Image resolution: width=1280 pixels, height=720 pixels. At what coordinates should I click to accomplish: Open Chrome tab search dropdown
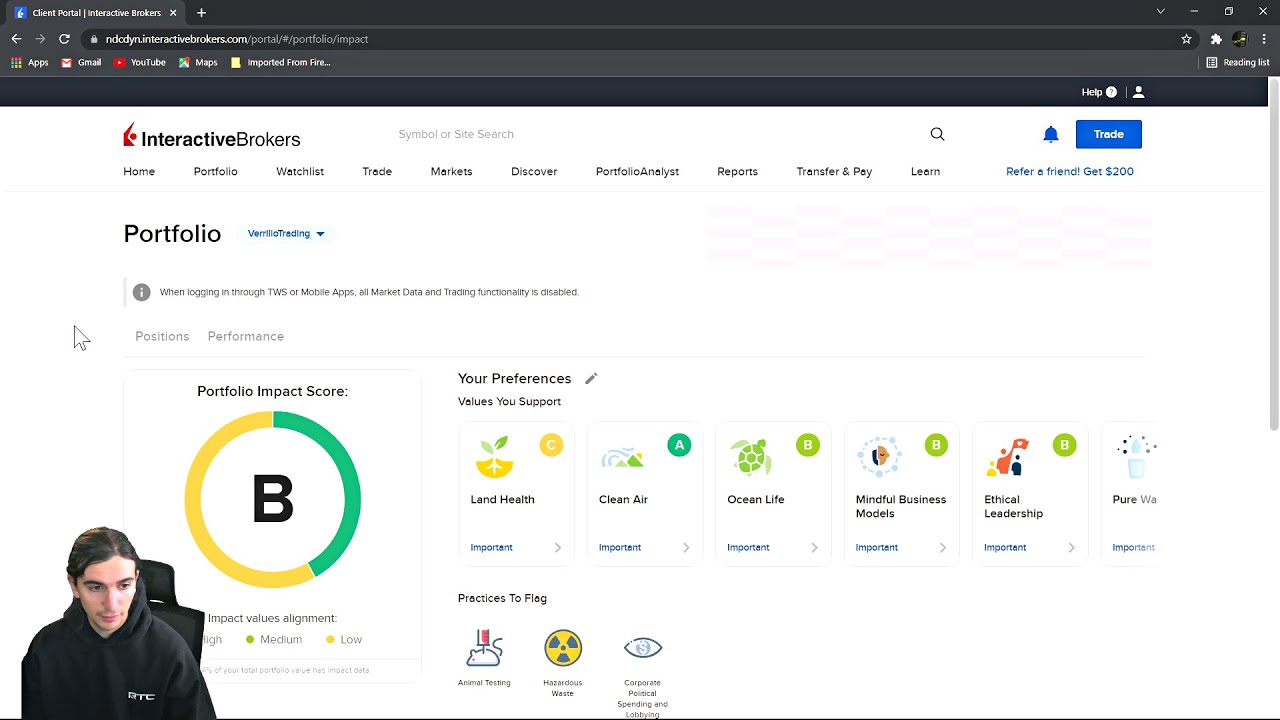click(1160, 12)
